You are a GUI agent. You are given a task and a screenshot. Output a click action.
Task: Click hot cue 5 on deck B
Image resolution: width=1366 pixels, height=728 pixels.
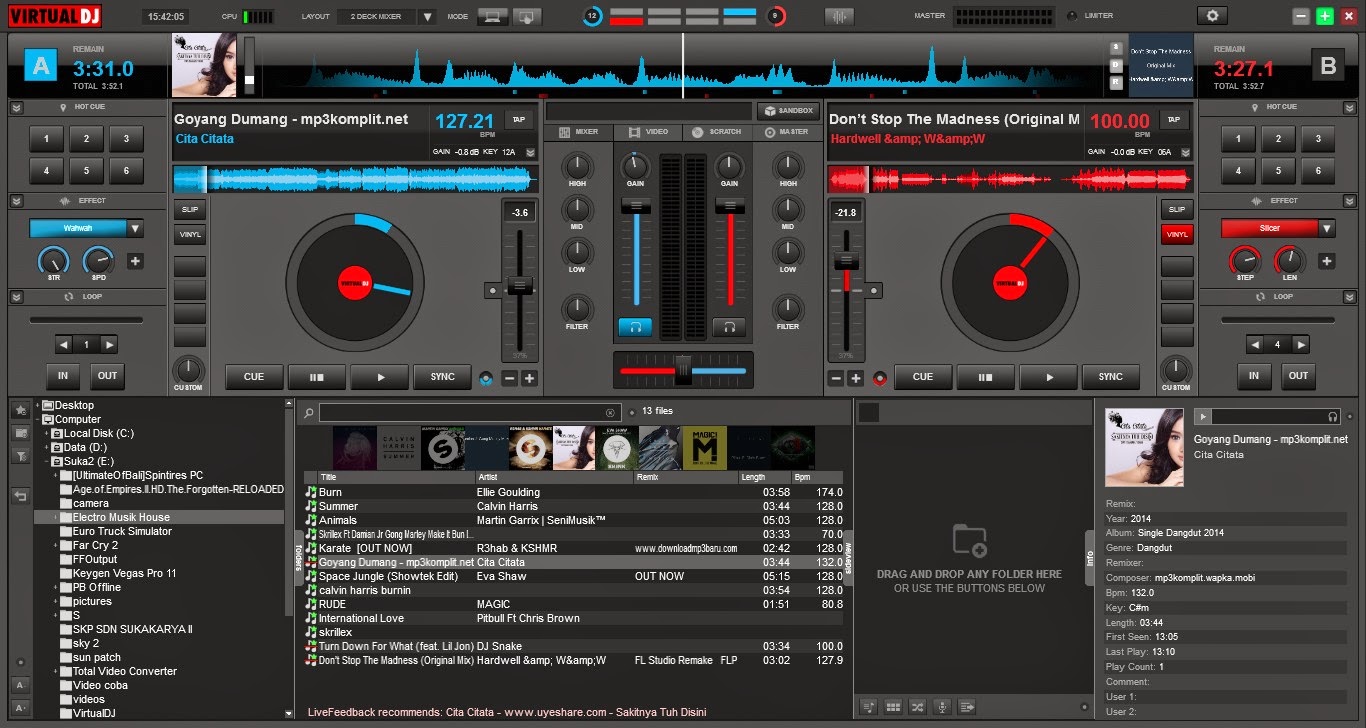coord(1278,171)
